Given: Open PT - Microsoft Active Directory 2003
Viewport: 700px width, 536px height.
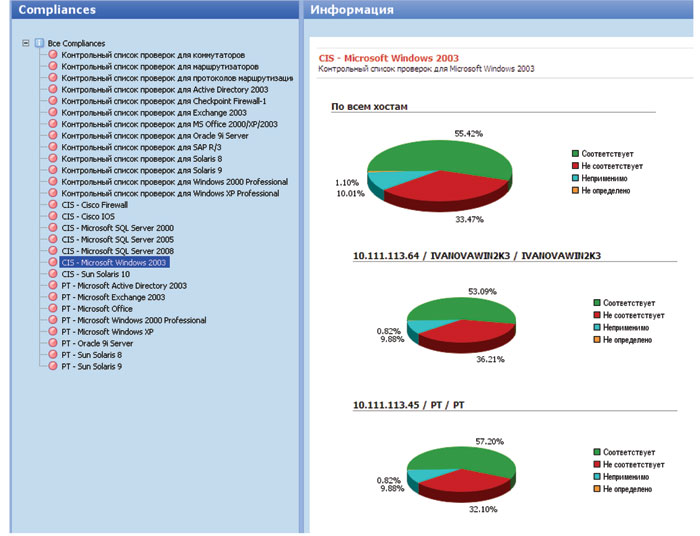Looking at the screenshot, I should click(124, 286).
